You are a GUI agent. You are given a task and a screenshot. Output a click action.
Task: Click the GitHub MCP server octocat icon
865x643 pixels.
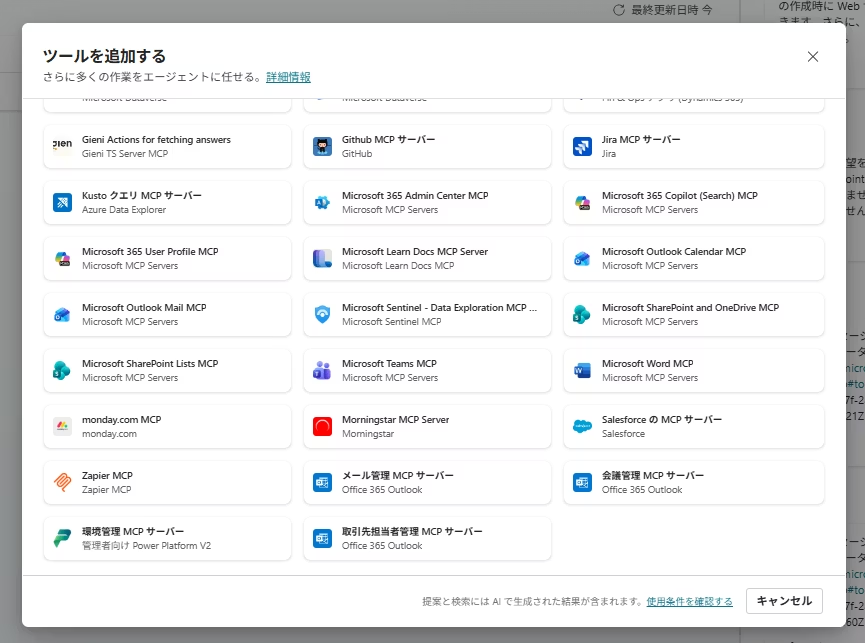322,147
